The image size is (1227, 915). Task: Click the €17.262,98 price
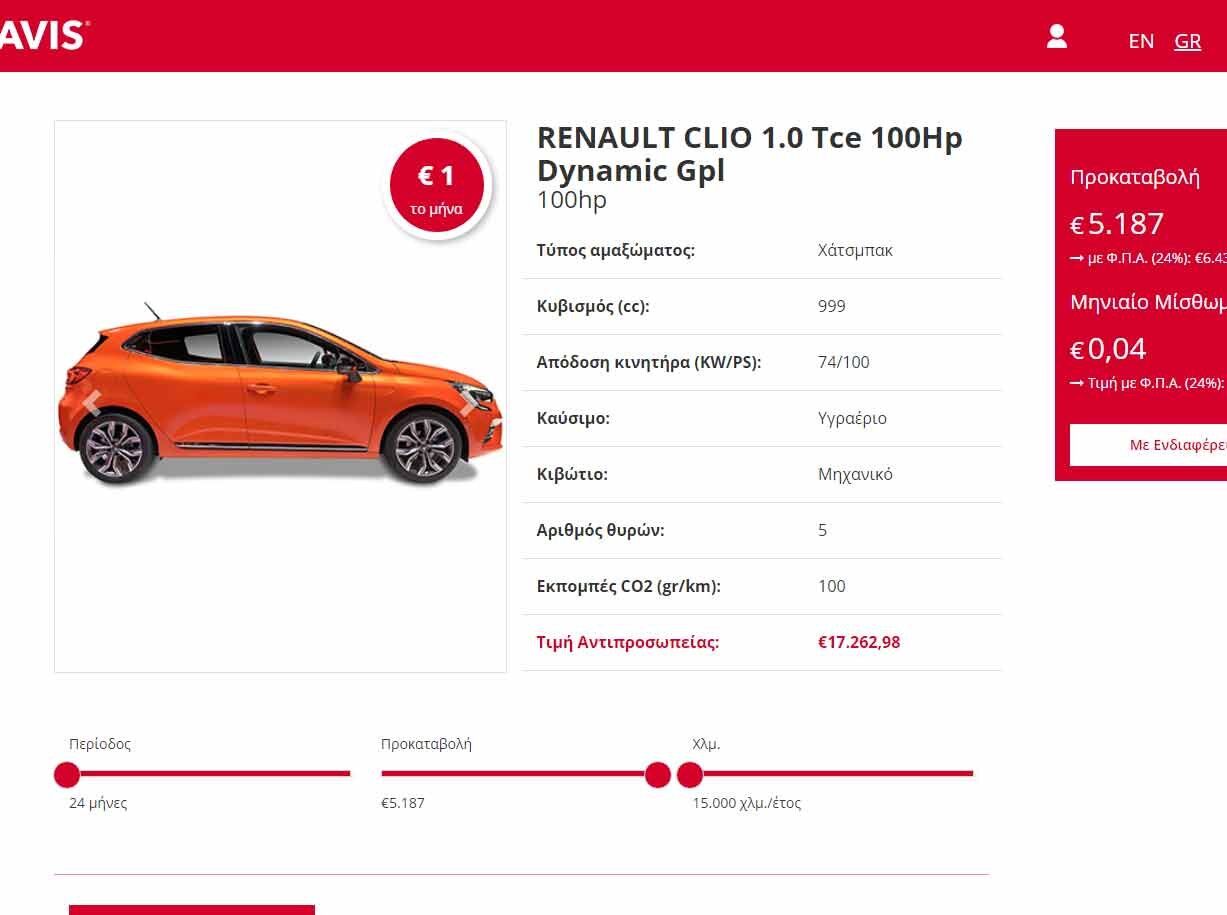coord(859,642)
